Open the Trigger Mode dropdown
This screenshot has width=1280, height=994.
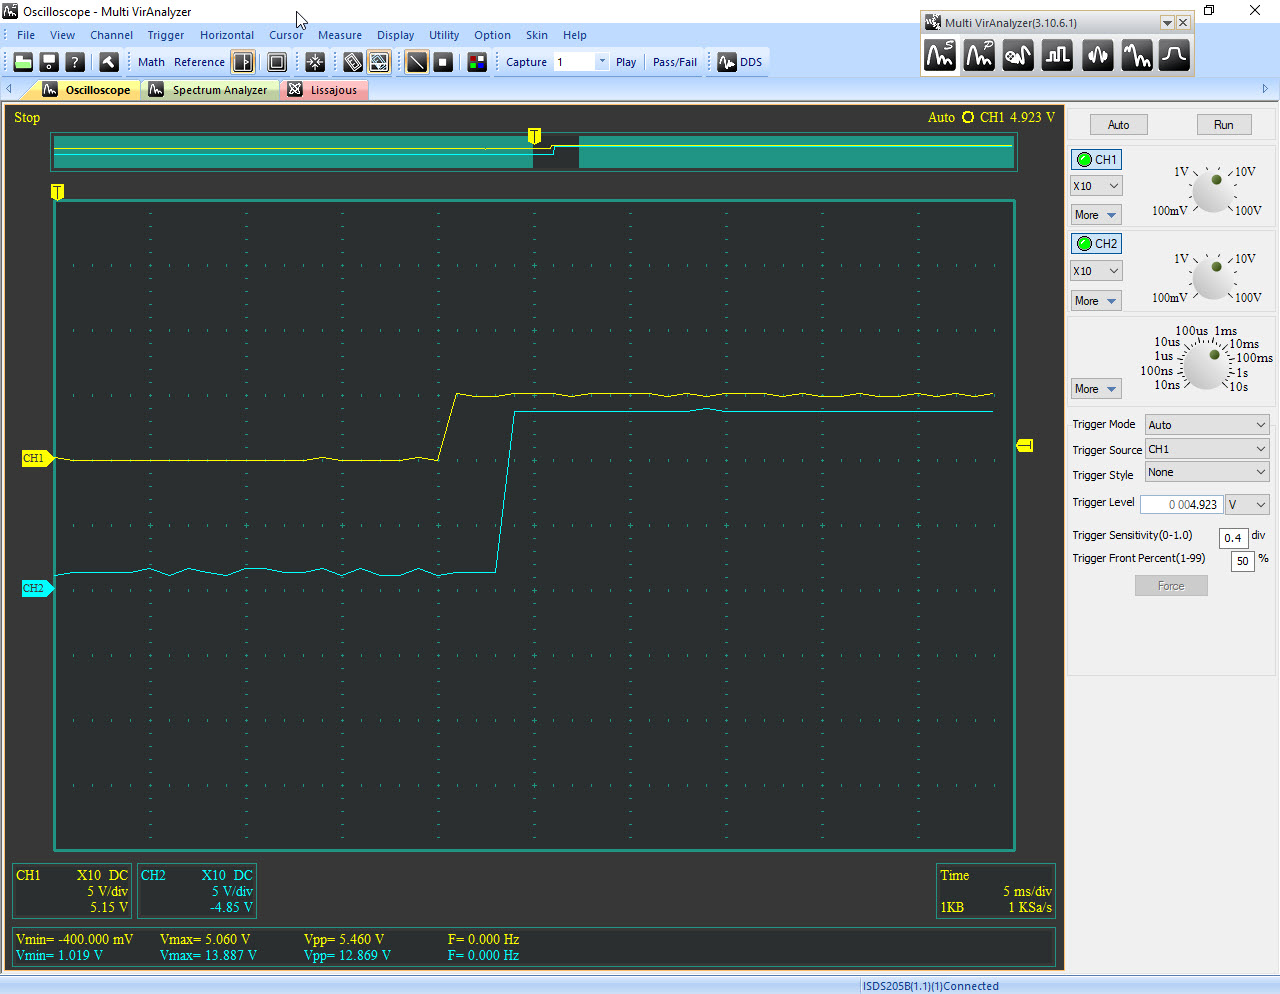tap(1207, 425)
